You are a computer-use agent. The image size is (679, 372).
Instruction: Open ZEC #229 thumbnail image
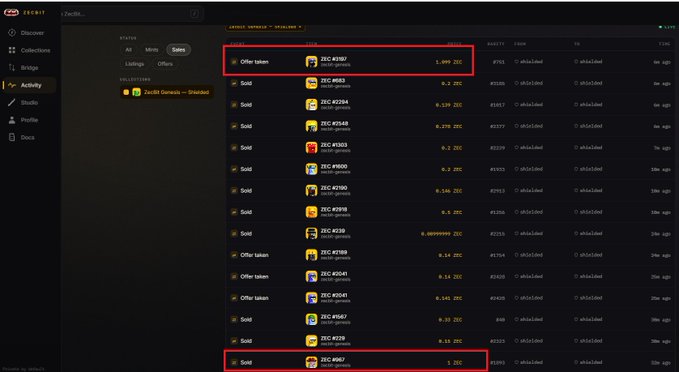pos(311,341)
